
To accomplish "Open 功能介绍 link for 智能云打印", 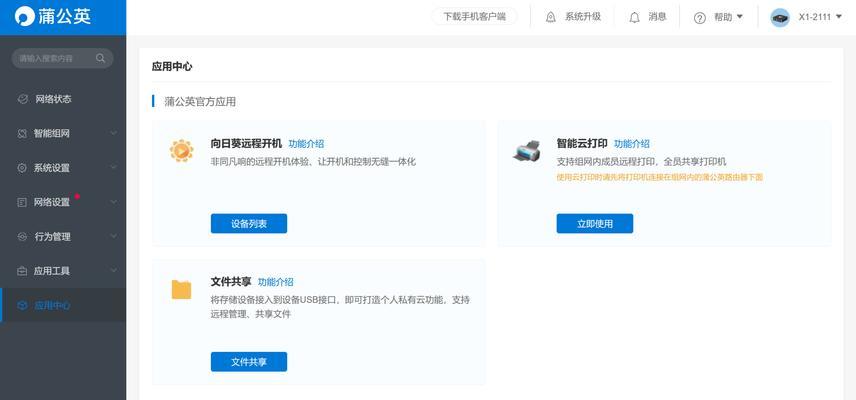I will click(632, 144).
